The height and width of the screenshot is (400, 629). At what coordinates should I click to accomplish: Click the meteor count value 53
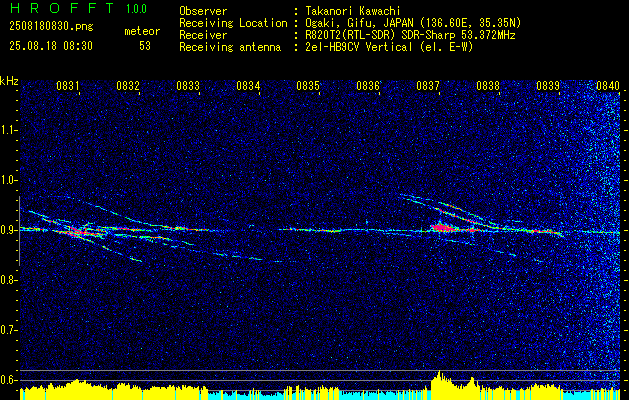pyautogui.click(x=145, y=46)
